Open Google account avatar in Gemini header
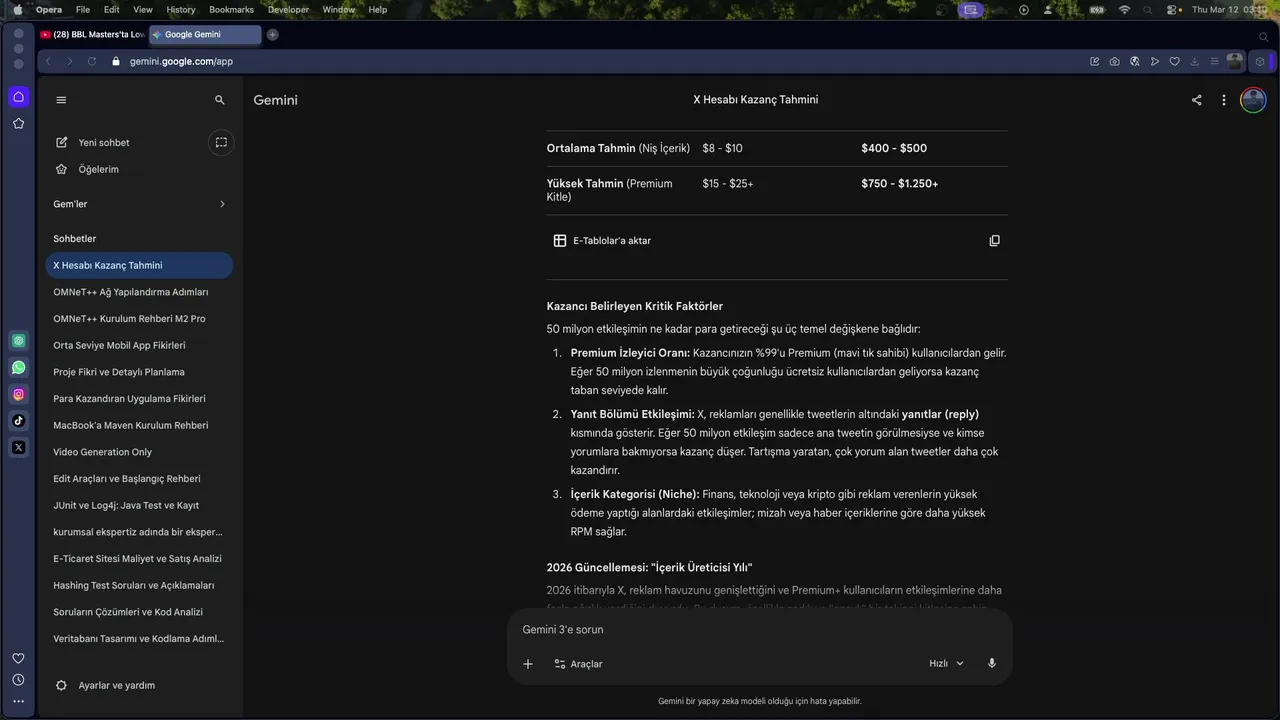 (x=1253, y=100)
